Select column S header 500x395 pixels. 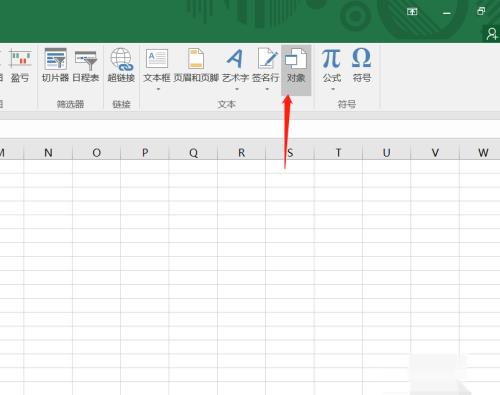pyautogui.click(x=290, y=153)
